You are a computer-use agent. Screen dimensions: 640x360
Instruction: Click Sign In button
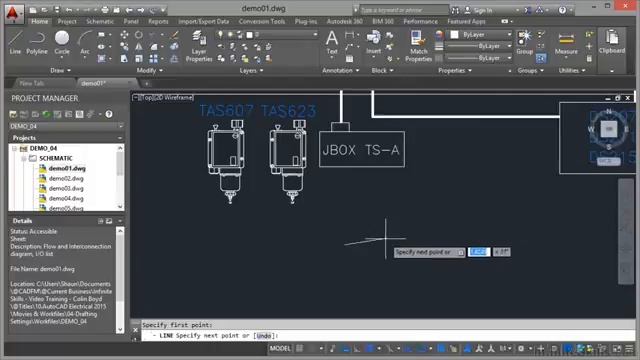478,10
